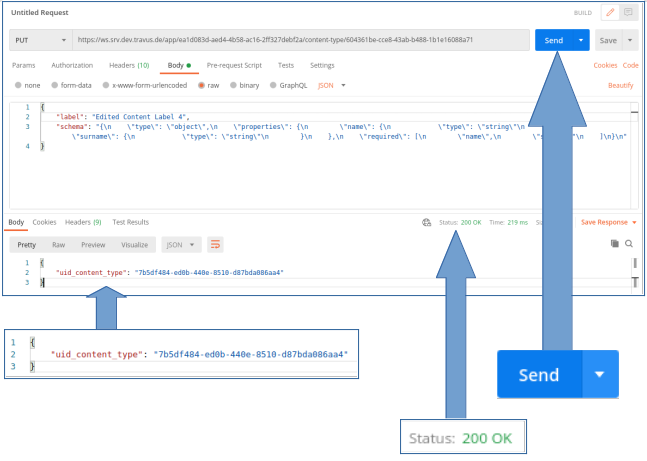Select the 'none' body type
This screenshot has height=461, width=647.
click(x=27, y=85)
